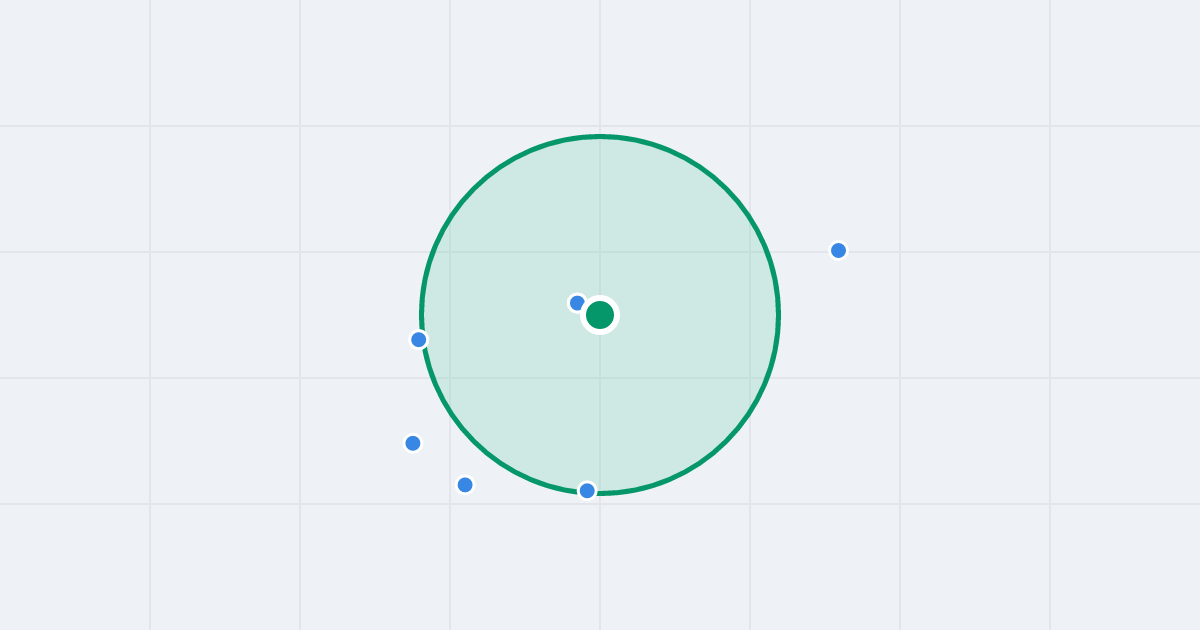The image size is (1200, 630).
Task: Click the blue dot on the circle's left edge
Action: coord(419,340)
